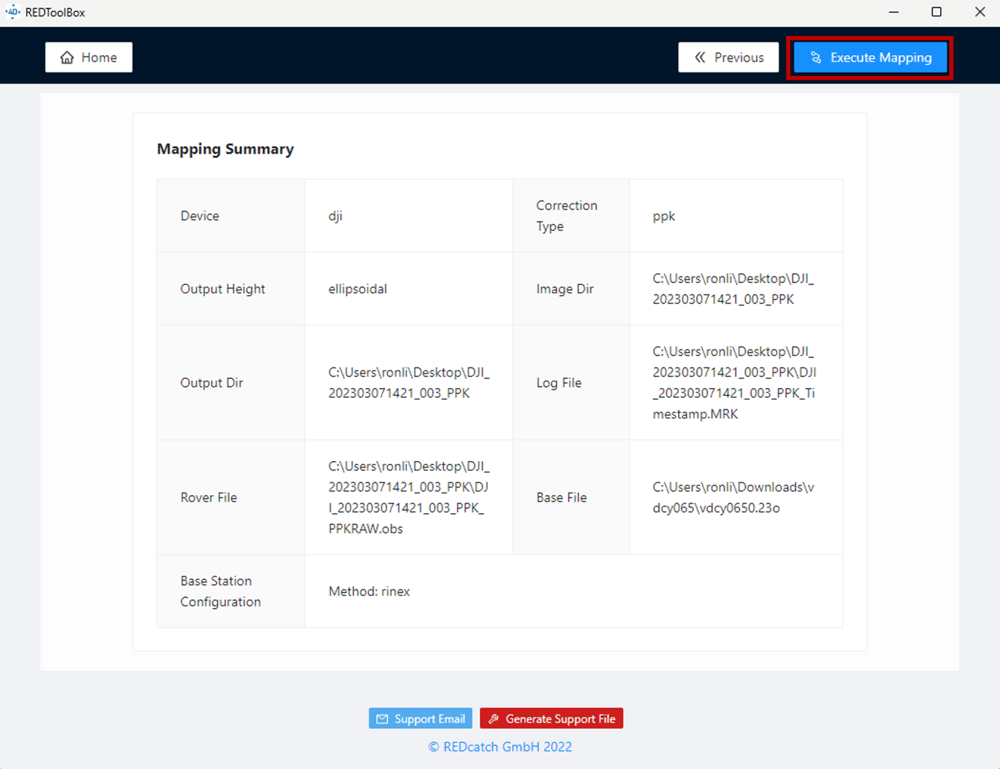
Task: Click the wrench icon on Generate Support File
Action: 496,718
